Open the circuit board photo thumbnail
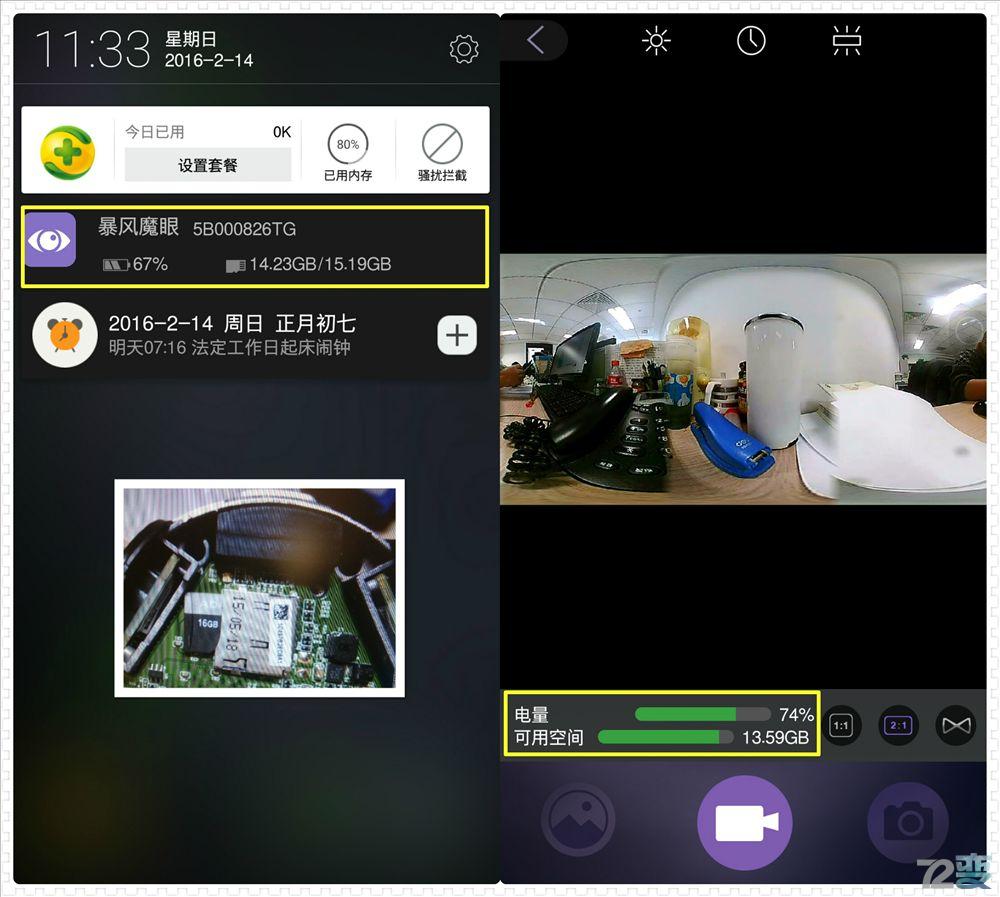This screenshot has width=1000, height=897. (x=258, y=588)
